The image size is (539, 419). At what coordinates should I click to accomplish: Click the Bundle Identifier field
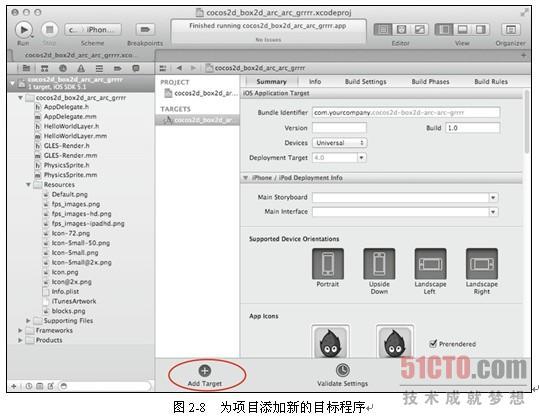tap(406, 112)
